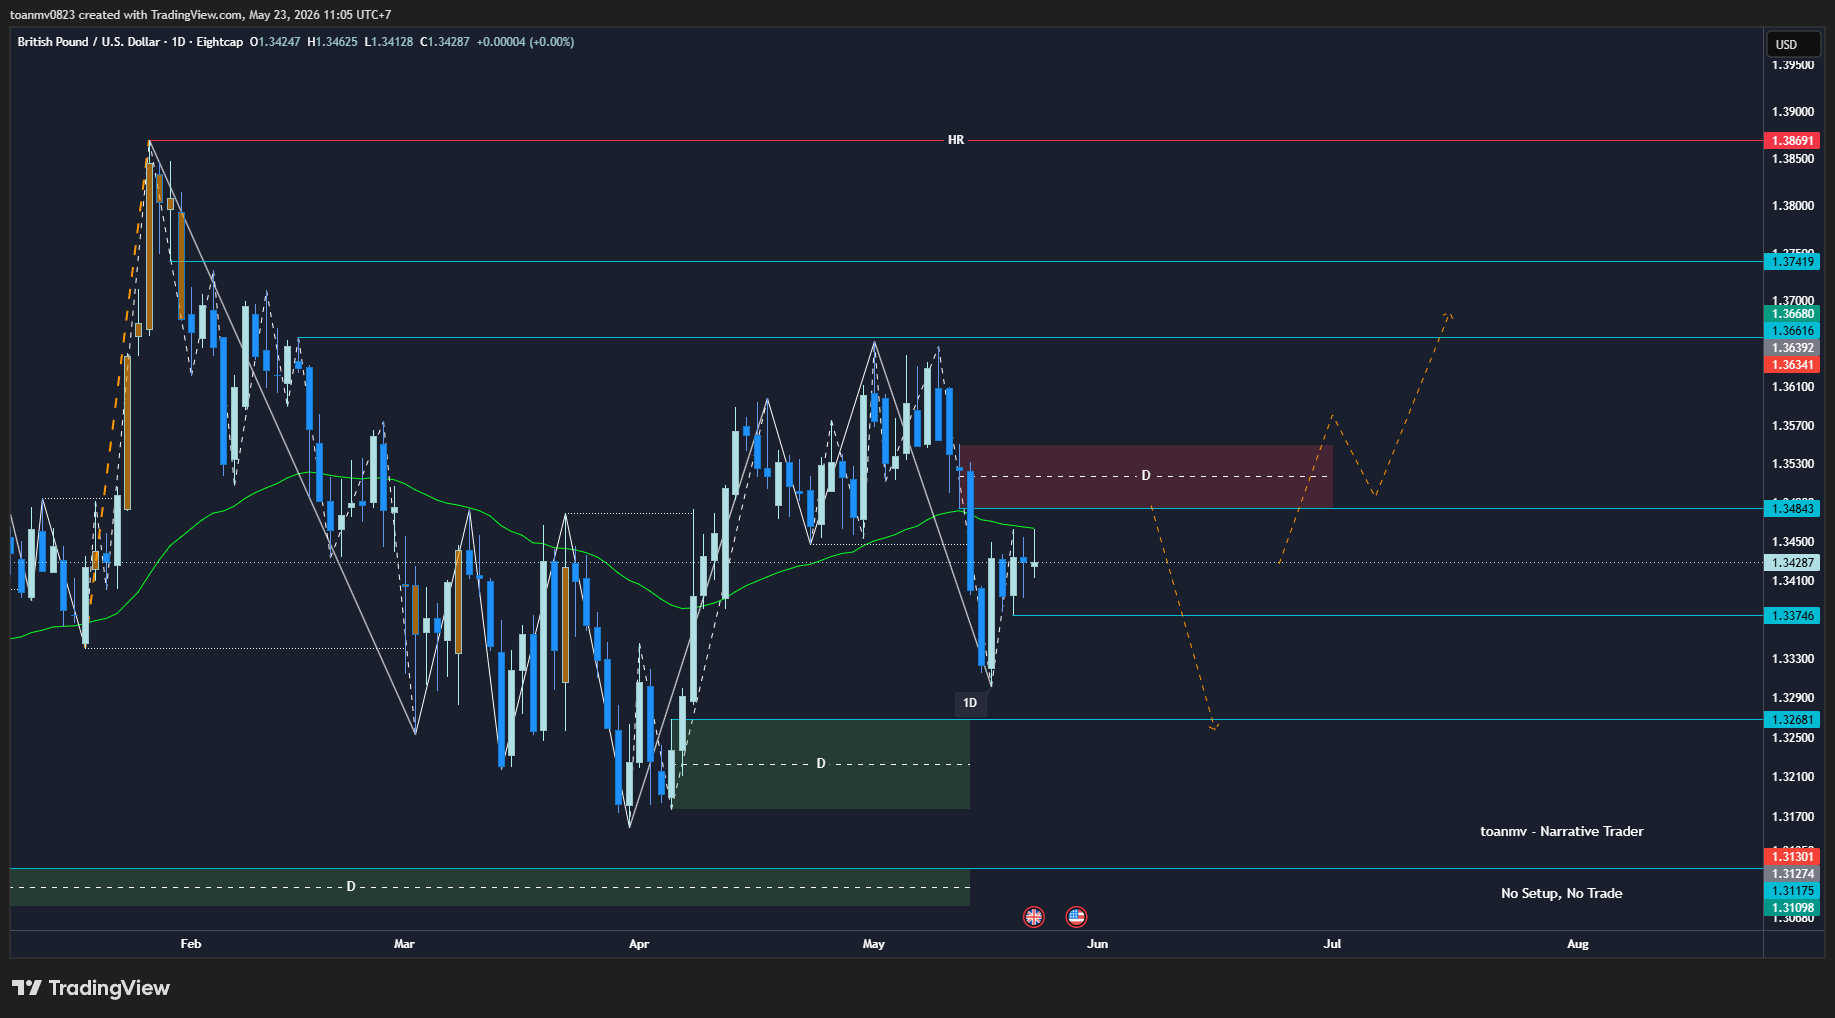Click the British Pound / U.S. Dollar symbol title
1835x1018 pixels.
point(88,42)
